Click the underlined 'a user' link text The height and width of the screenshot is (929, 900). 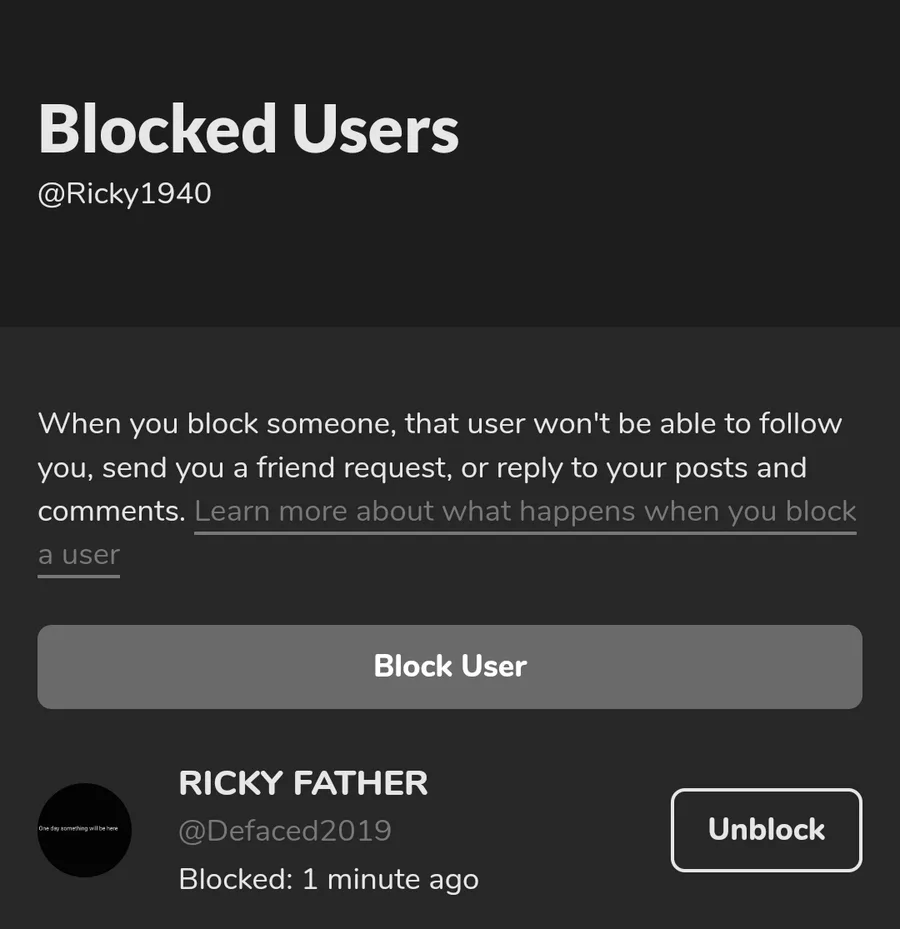[x=79, y=555]
